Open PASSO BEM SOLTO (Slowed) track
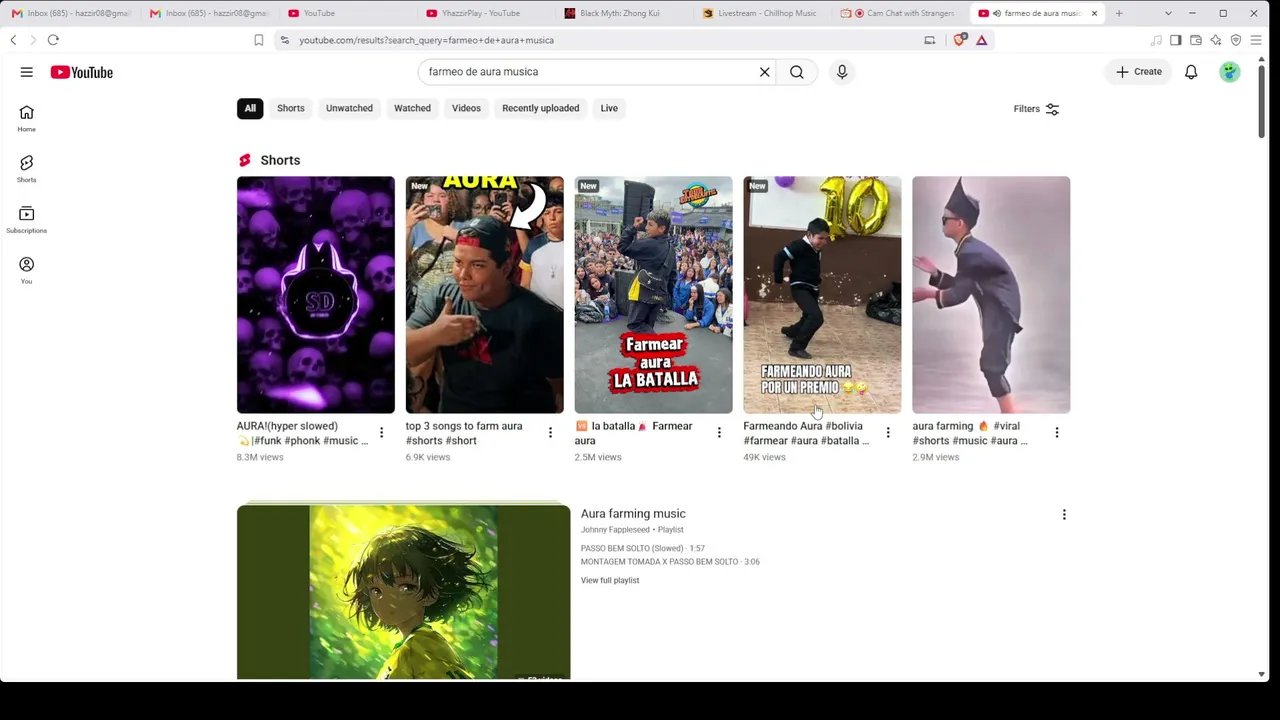The width and height of the screenshot is (1280, 720). point(643,548)
